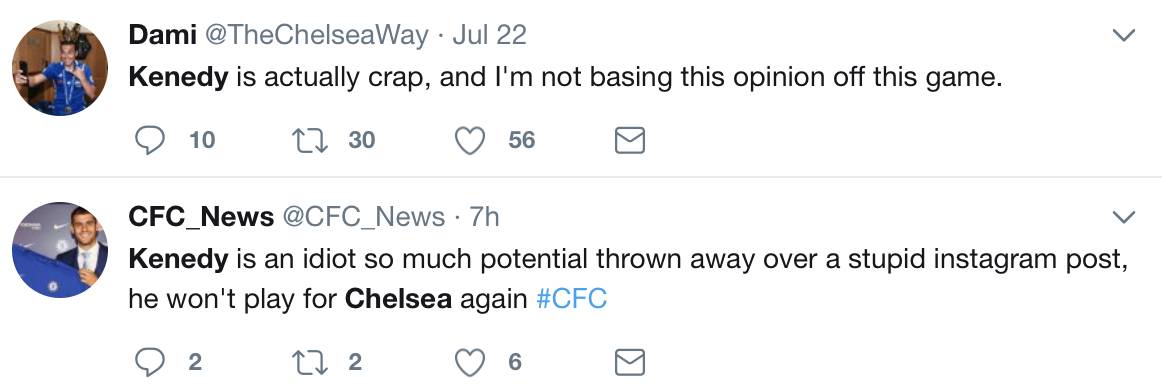The image size is (1162, 388).
Task: Like the CFC_News tweet with 6 likes
Action: [x=469, y=362]
